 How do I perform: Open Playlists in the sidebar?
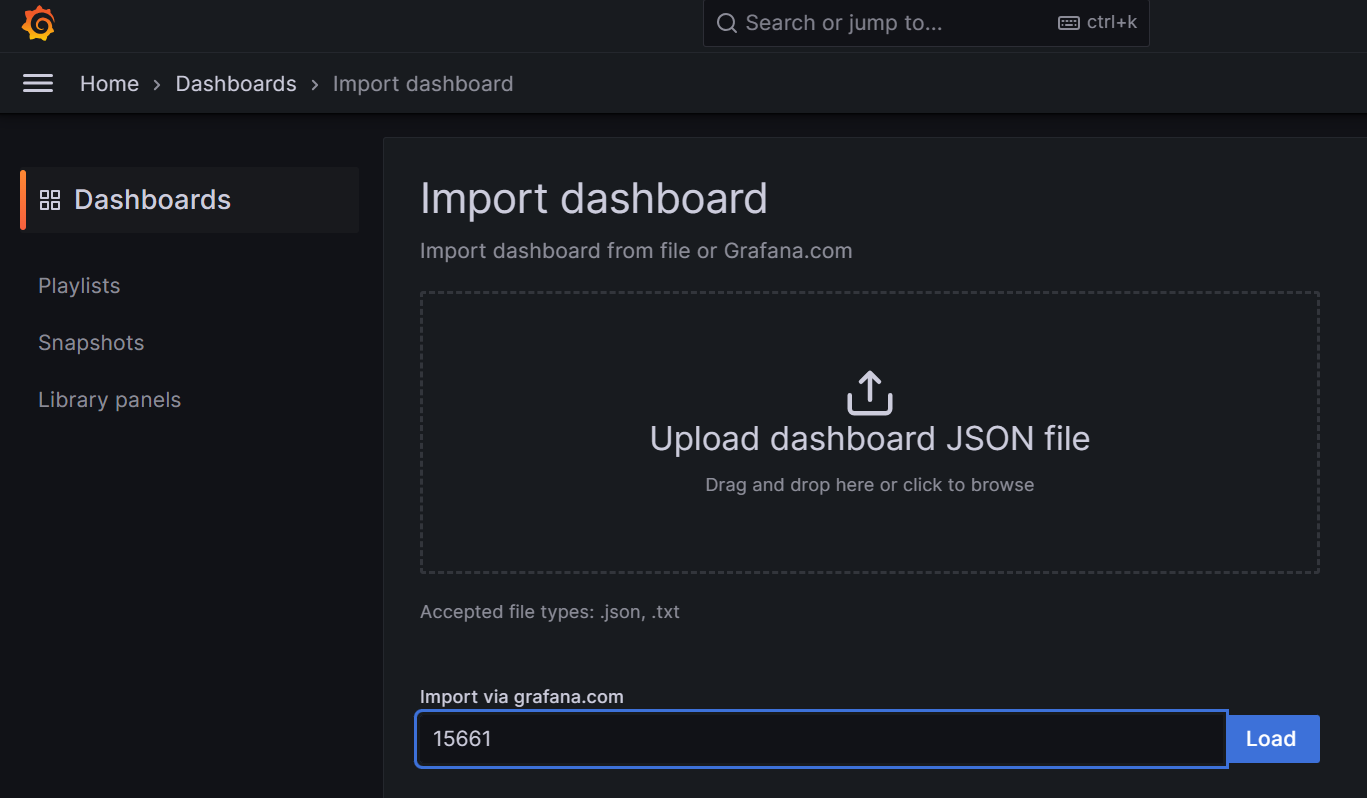(x=79, y=286)
